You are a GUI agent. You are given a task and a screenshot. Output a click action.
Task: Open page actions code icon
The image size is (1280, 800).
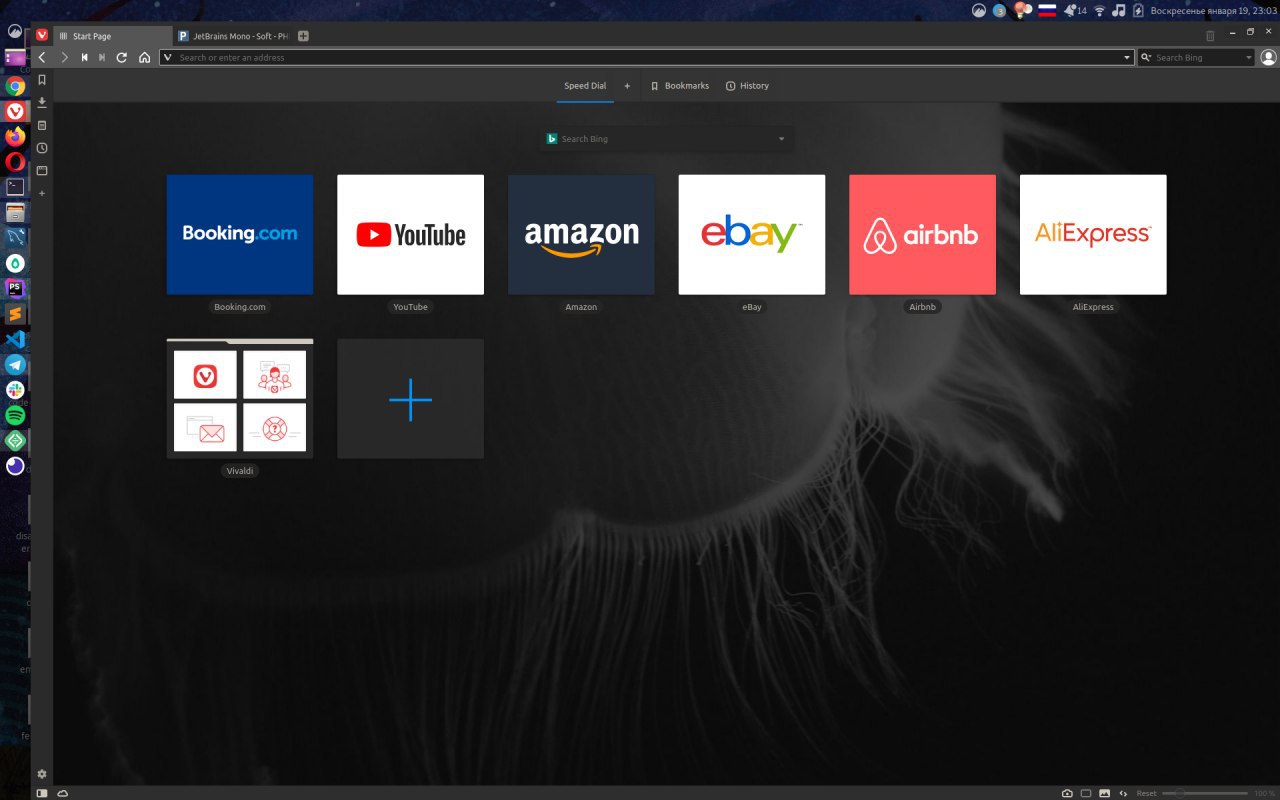click(x=1123, y=793)
